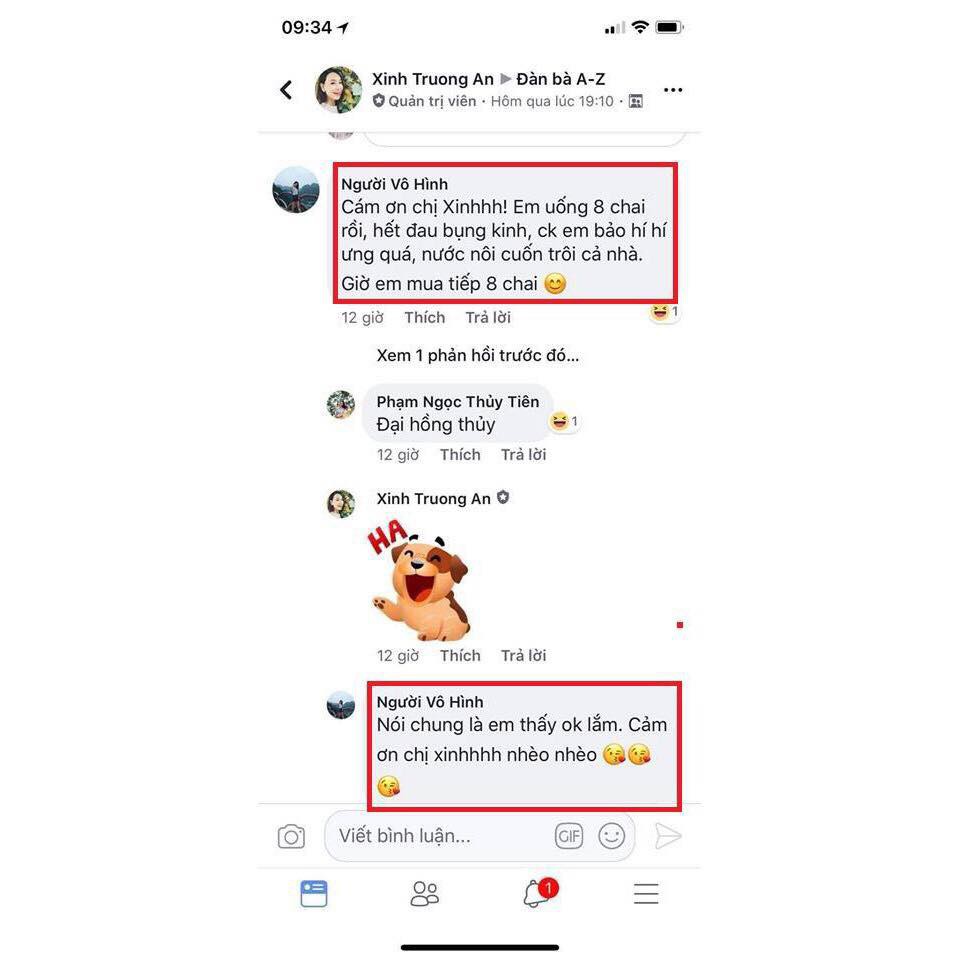Tap Trả lời under the dog sticker comment

tap(523, 655)
